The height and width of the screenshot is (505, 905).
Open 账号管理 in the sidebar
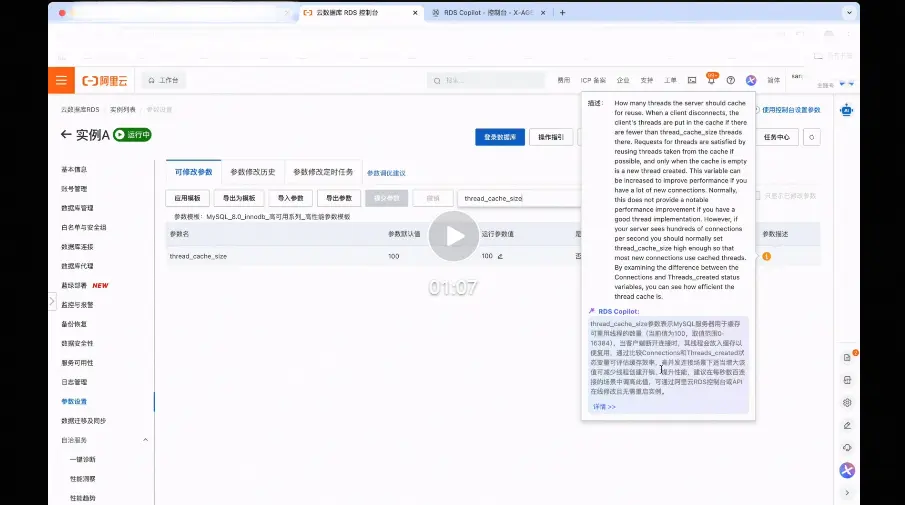74,189
